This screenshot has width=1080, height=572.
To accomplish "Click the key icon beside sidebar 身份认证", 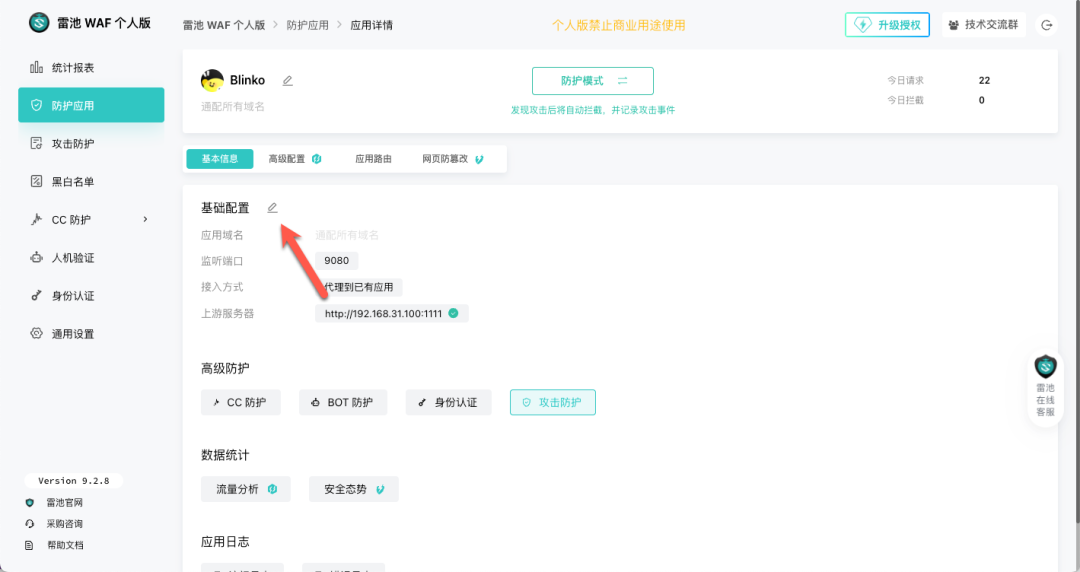I will (37, 295).
